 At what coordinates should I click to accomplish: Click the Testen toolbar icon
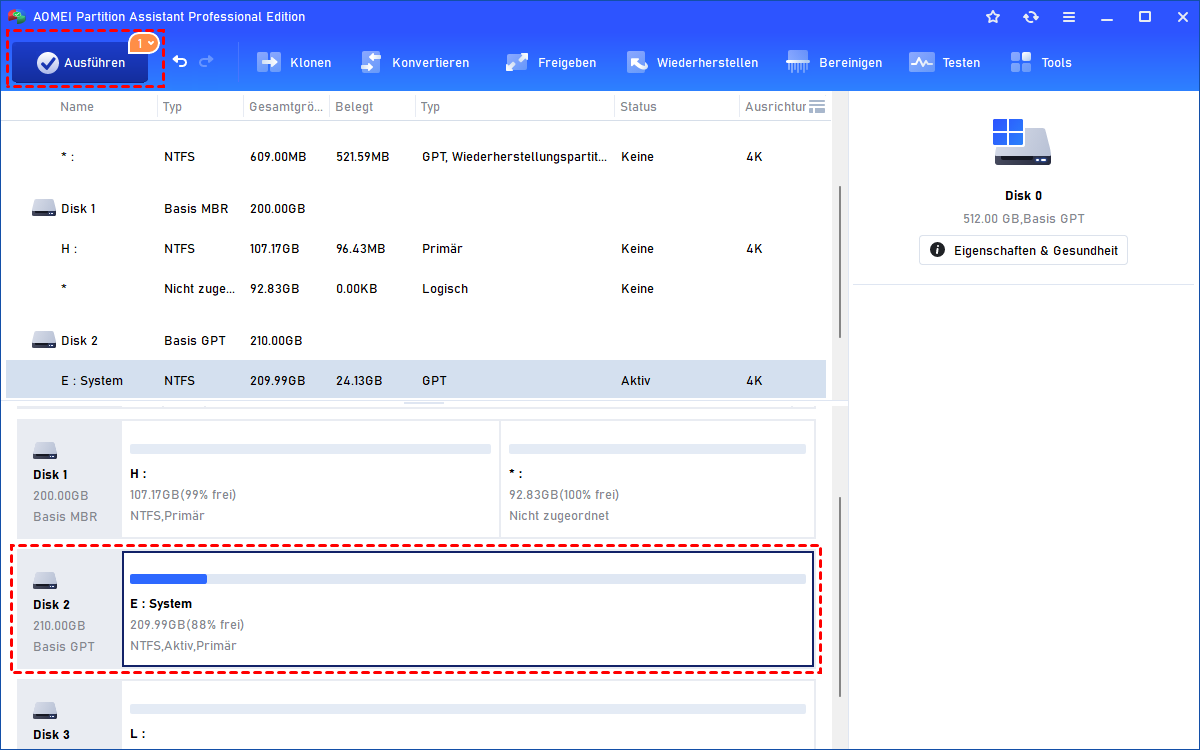click(921, 62)
